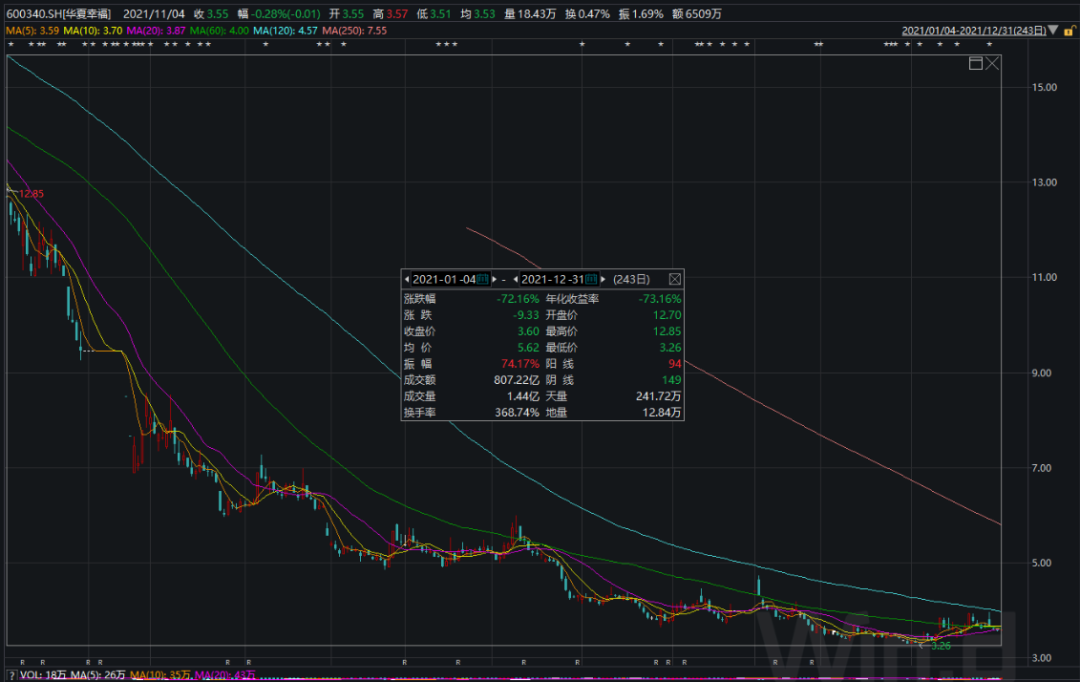Click the amount 额 6509万 in header
The image size is (1080, 682).
coord(697,14)
